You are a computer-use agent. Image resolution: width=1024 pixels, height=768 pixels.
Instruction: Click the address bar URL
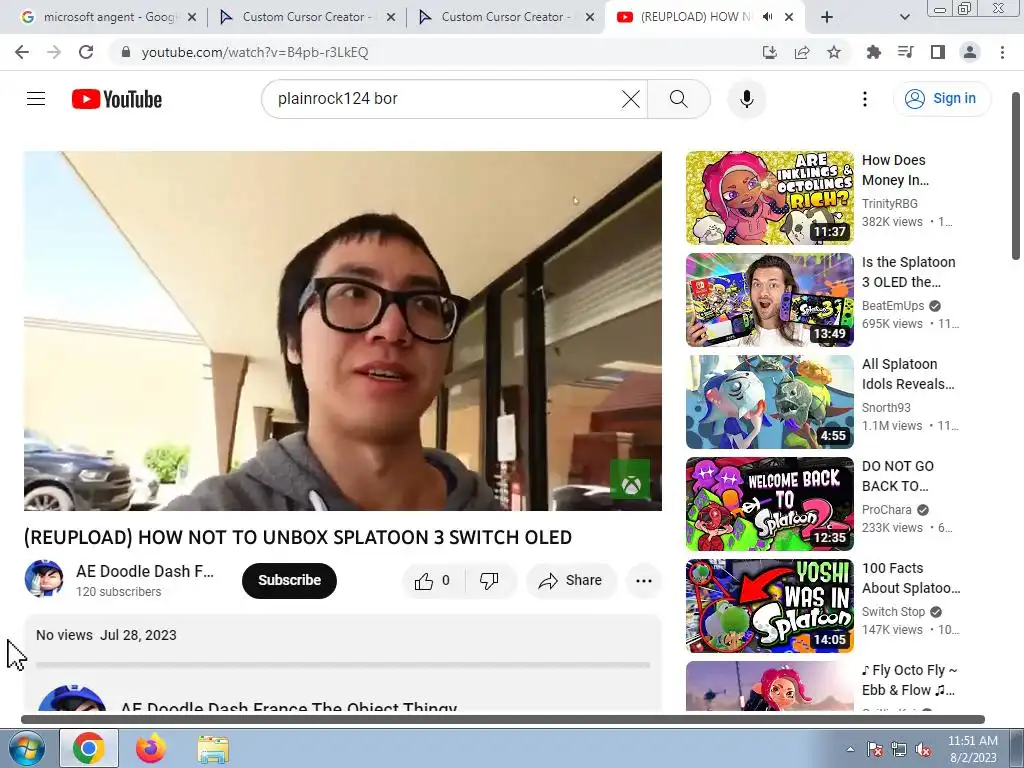tap(255, 52)
